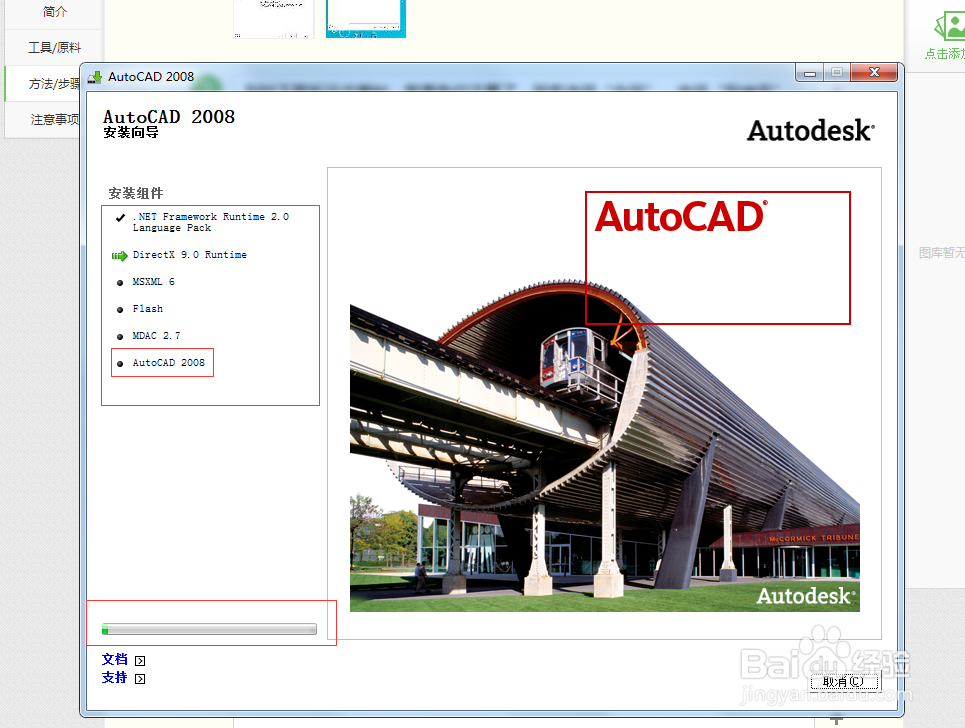Click the AutoCAD 2008 installer title bar icon
This screenshot has width=965, height=728.
click(x=95, y=77)
